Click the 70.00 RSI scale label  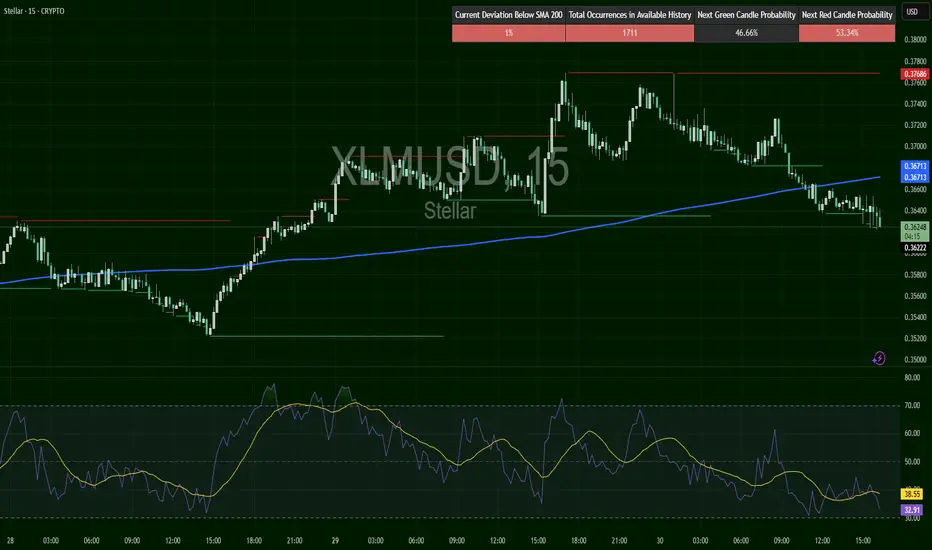click(x=912, y=405)
